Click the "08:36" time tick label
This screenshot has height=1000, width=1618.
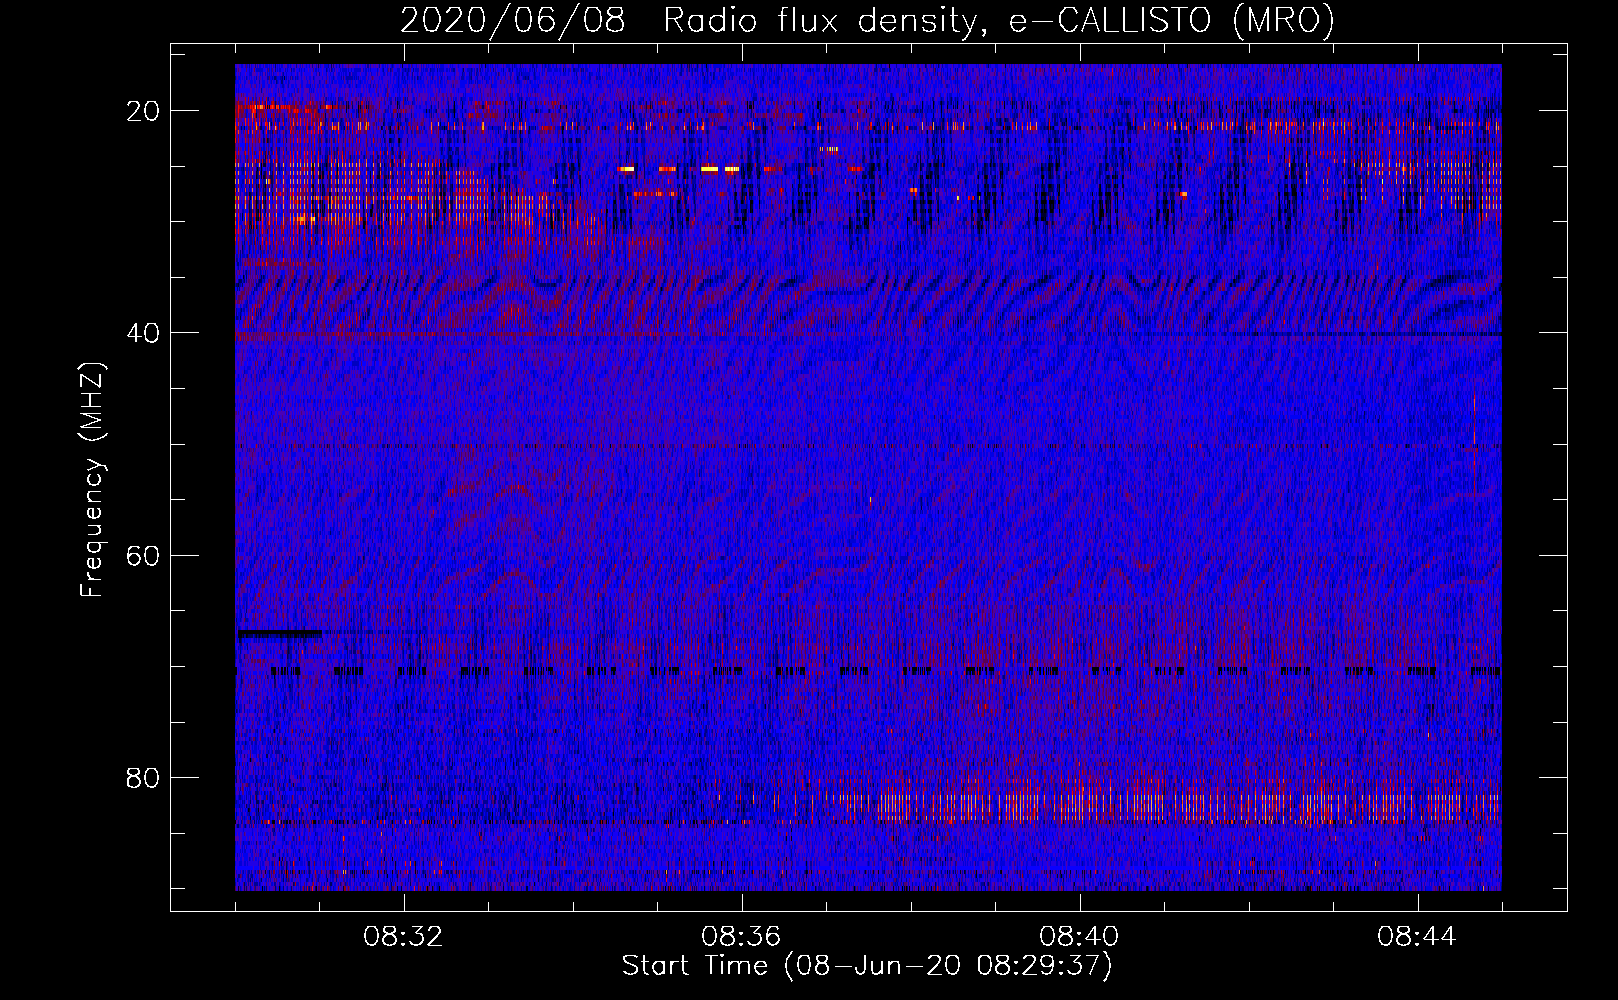[741, 937]
